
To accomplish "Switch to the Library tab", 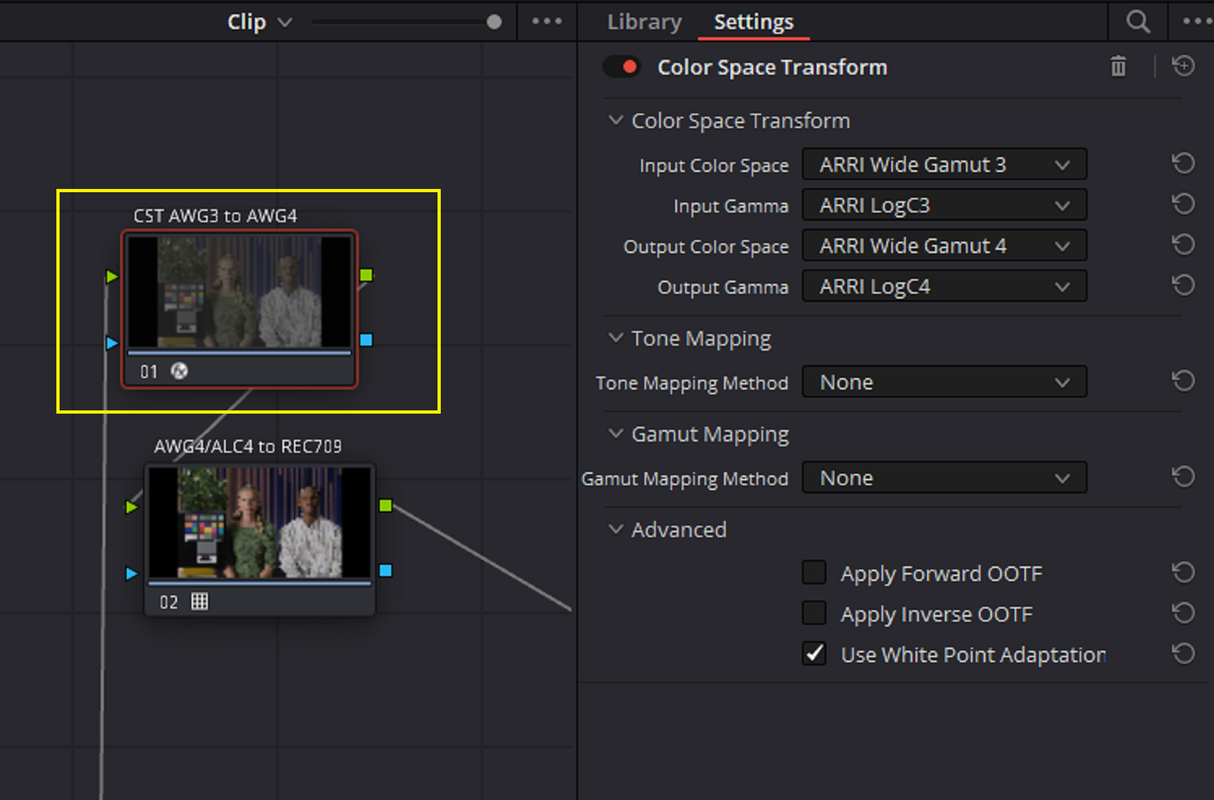I will point(644,22).
